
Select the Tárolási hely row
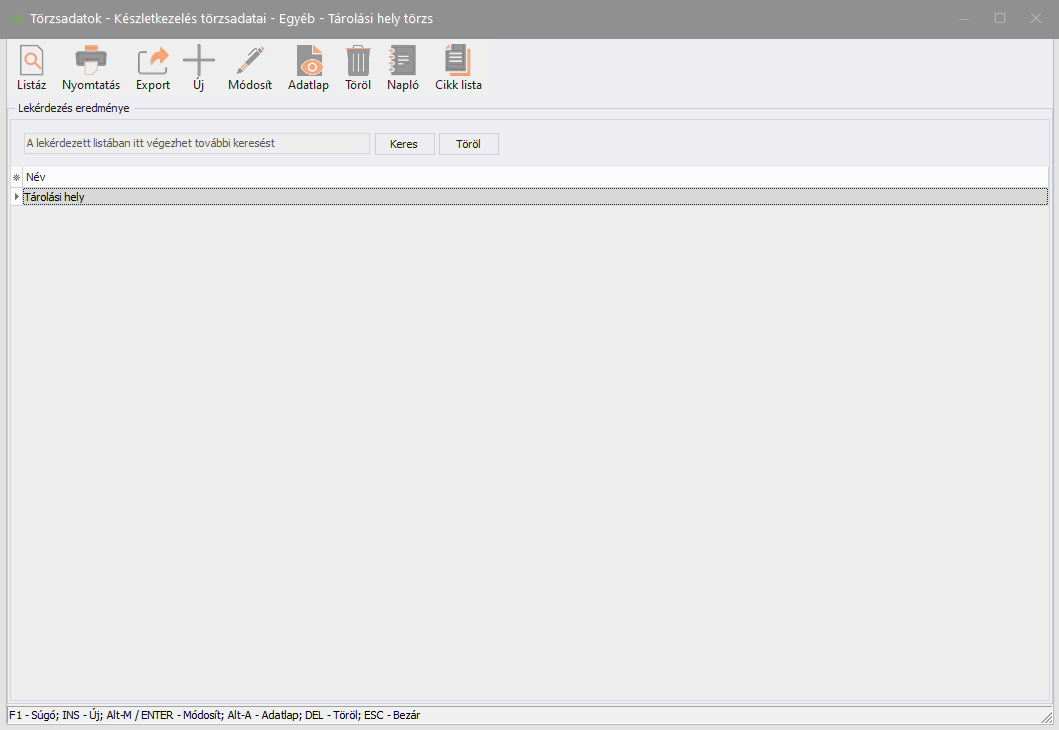[535, 197]
